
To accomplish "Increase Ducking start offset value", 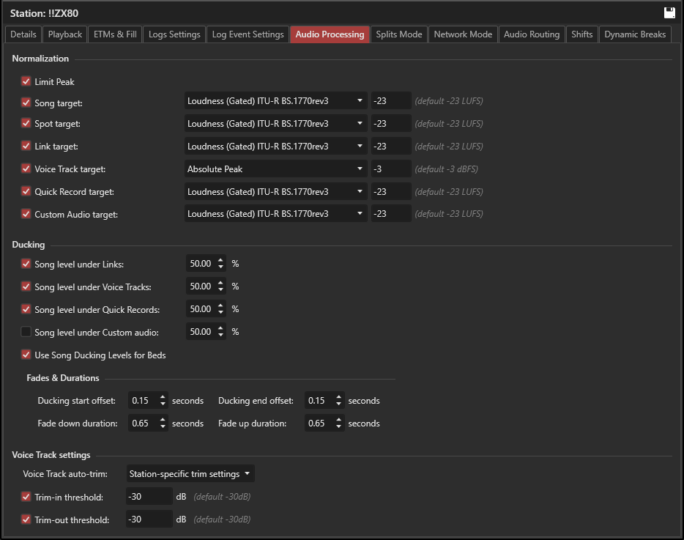I will pos(163,397).
